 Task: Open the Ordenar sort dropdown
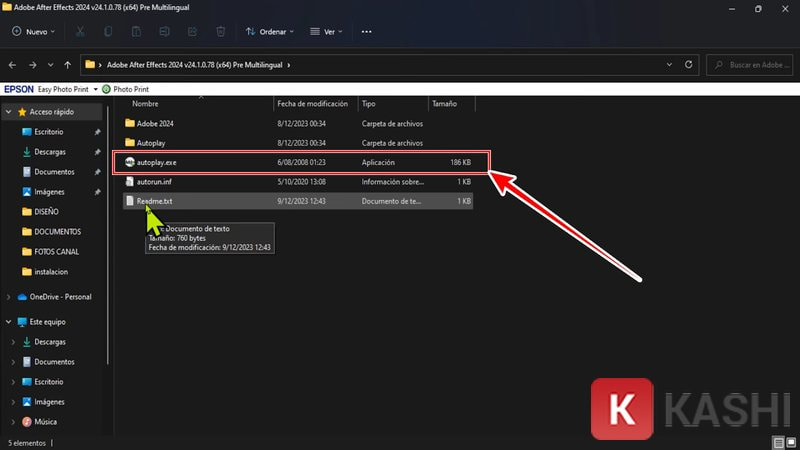[x=269, y=32]
